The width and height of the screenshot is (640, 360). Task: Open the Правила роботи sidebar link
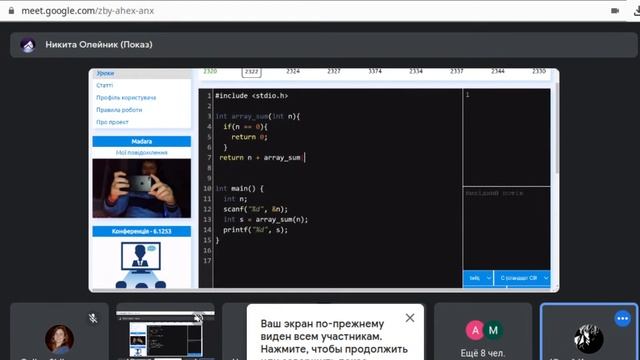pyautogui.click(x=119, y=110)
